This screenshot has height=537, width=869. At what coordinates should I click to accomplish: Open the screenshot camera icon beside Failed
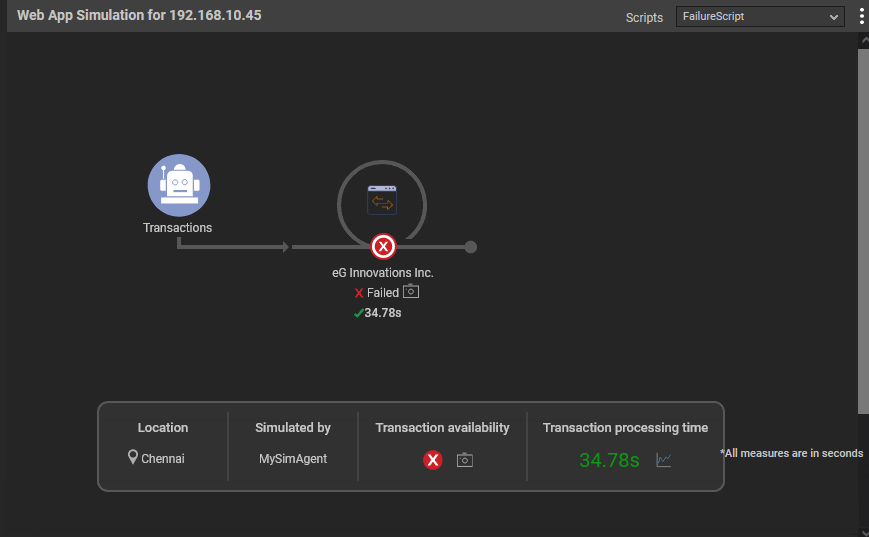411,291
